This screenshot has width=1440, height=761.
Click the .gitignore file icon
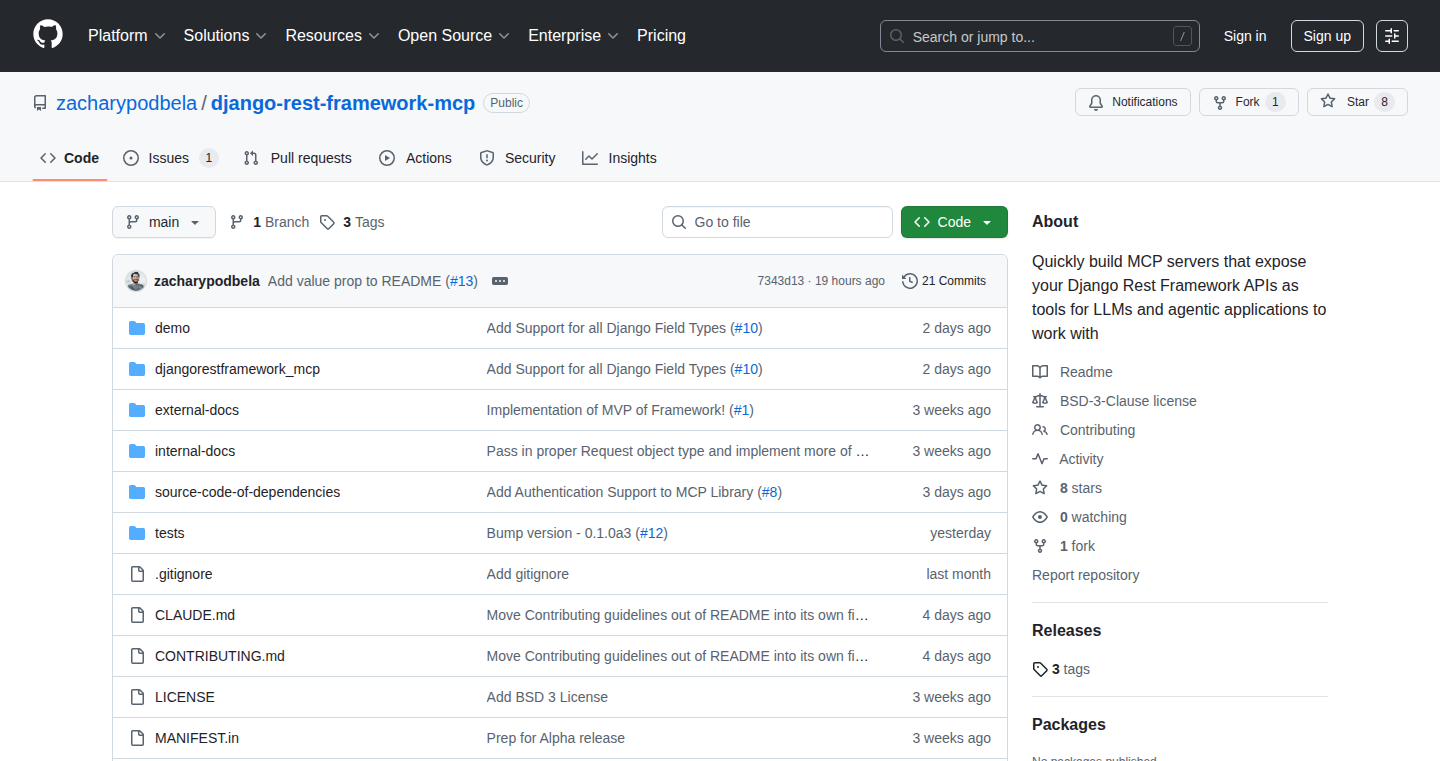tap(137, 574)
